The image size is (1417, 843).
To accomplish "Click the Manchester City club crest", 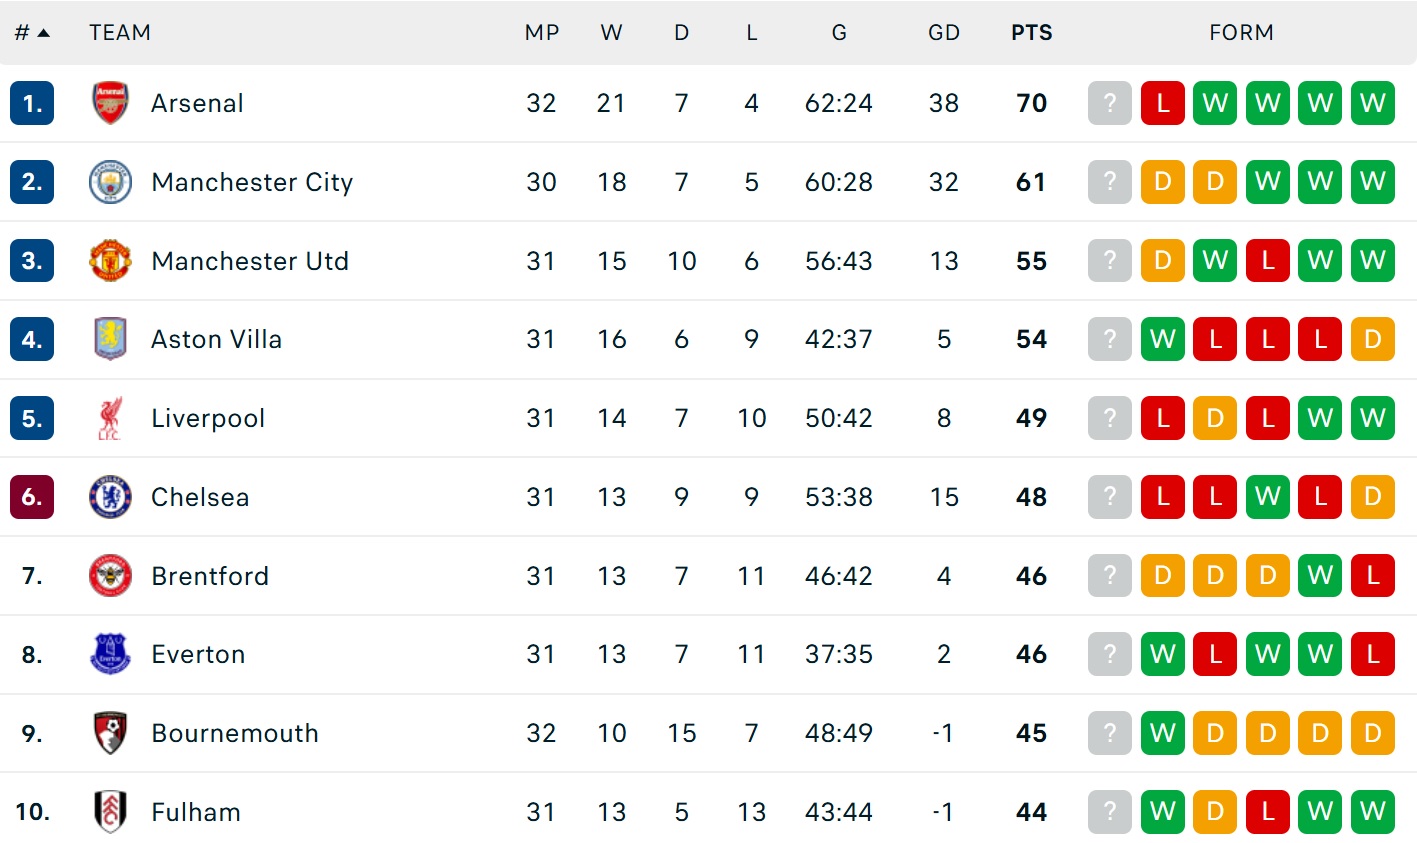I will (110, 182).
